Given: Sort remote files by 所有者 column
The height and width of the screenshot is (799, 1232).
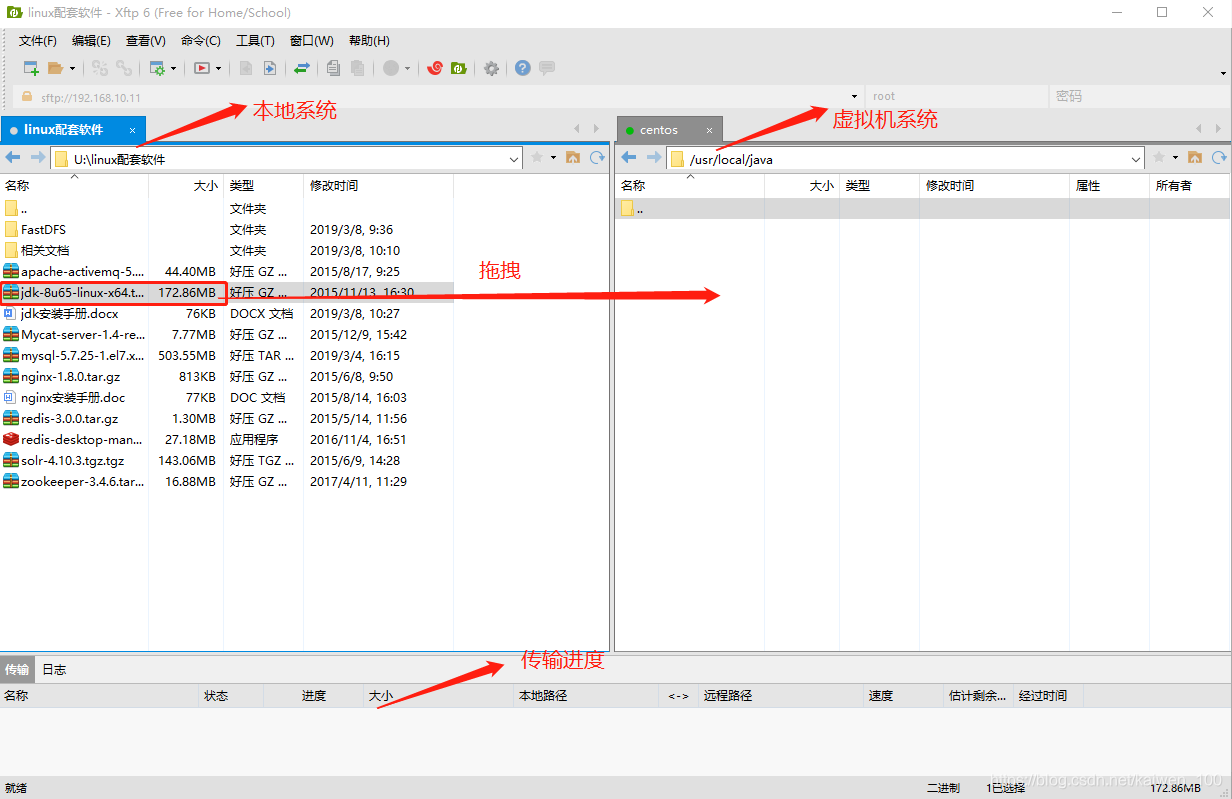Looking at the screenshot, I should pos(1190,185).
